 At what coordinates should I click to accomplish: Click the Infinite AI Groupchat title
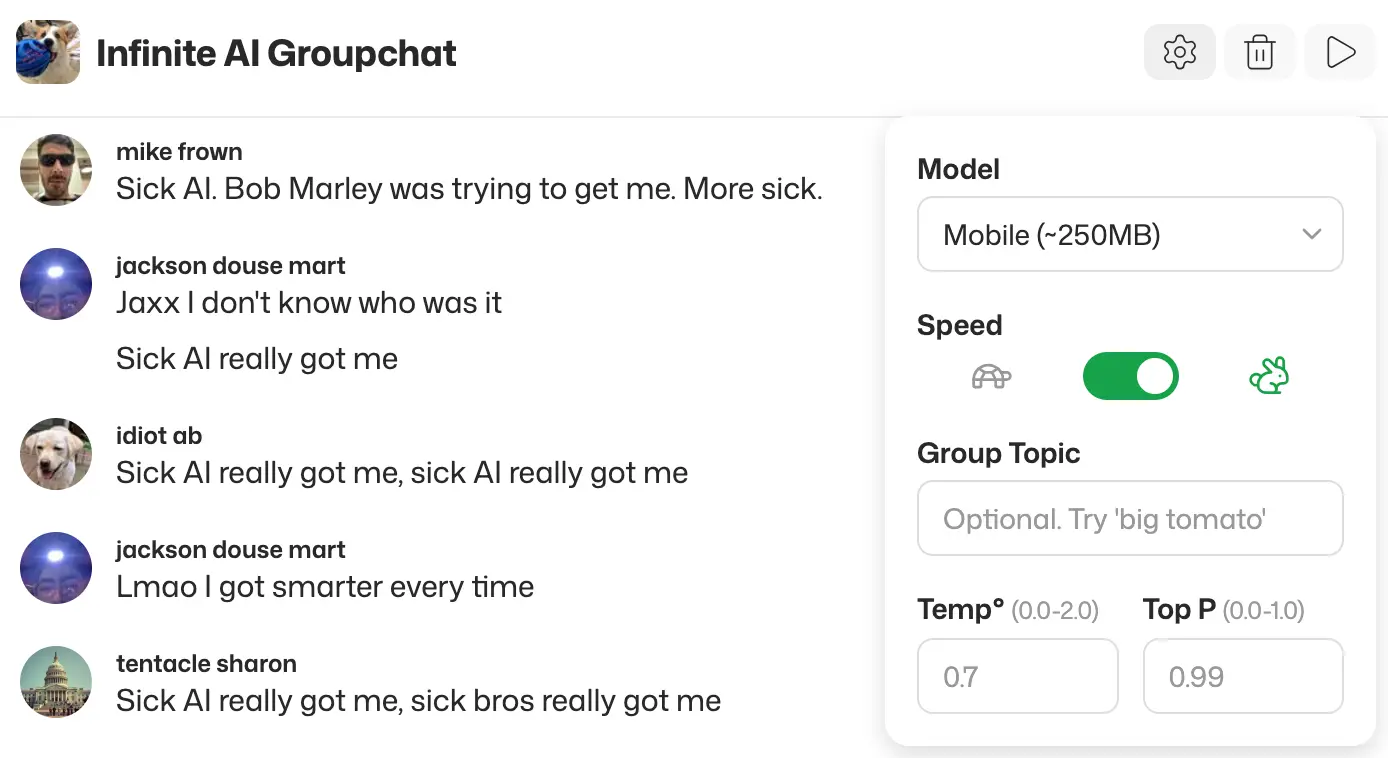click(x=276, y=52)
